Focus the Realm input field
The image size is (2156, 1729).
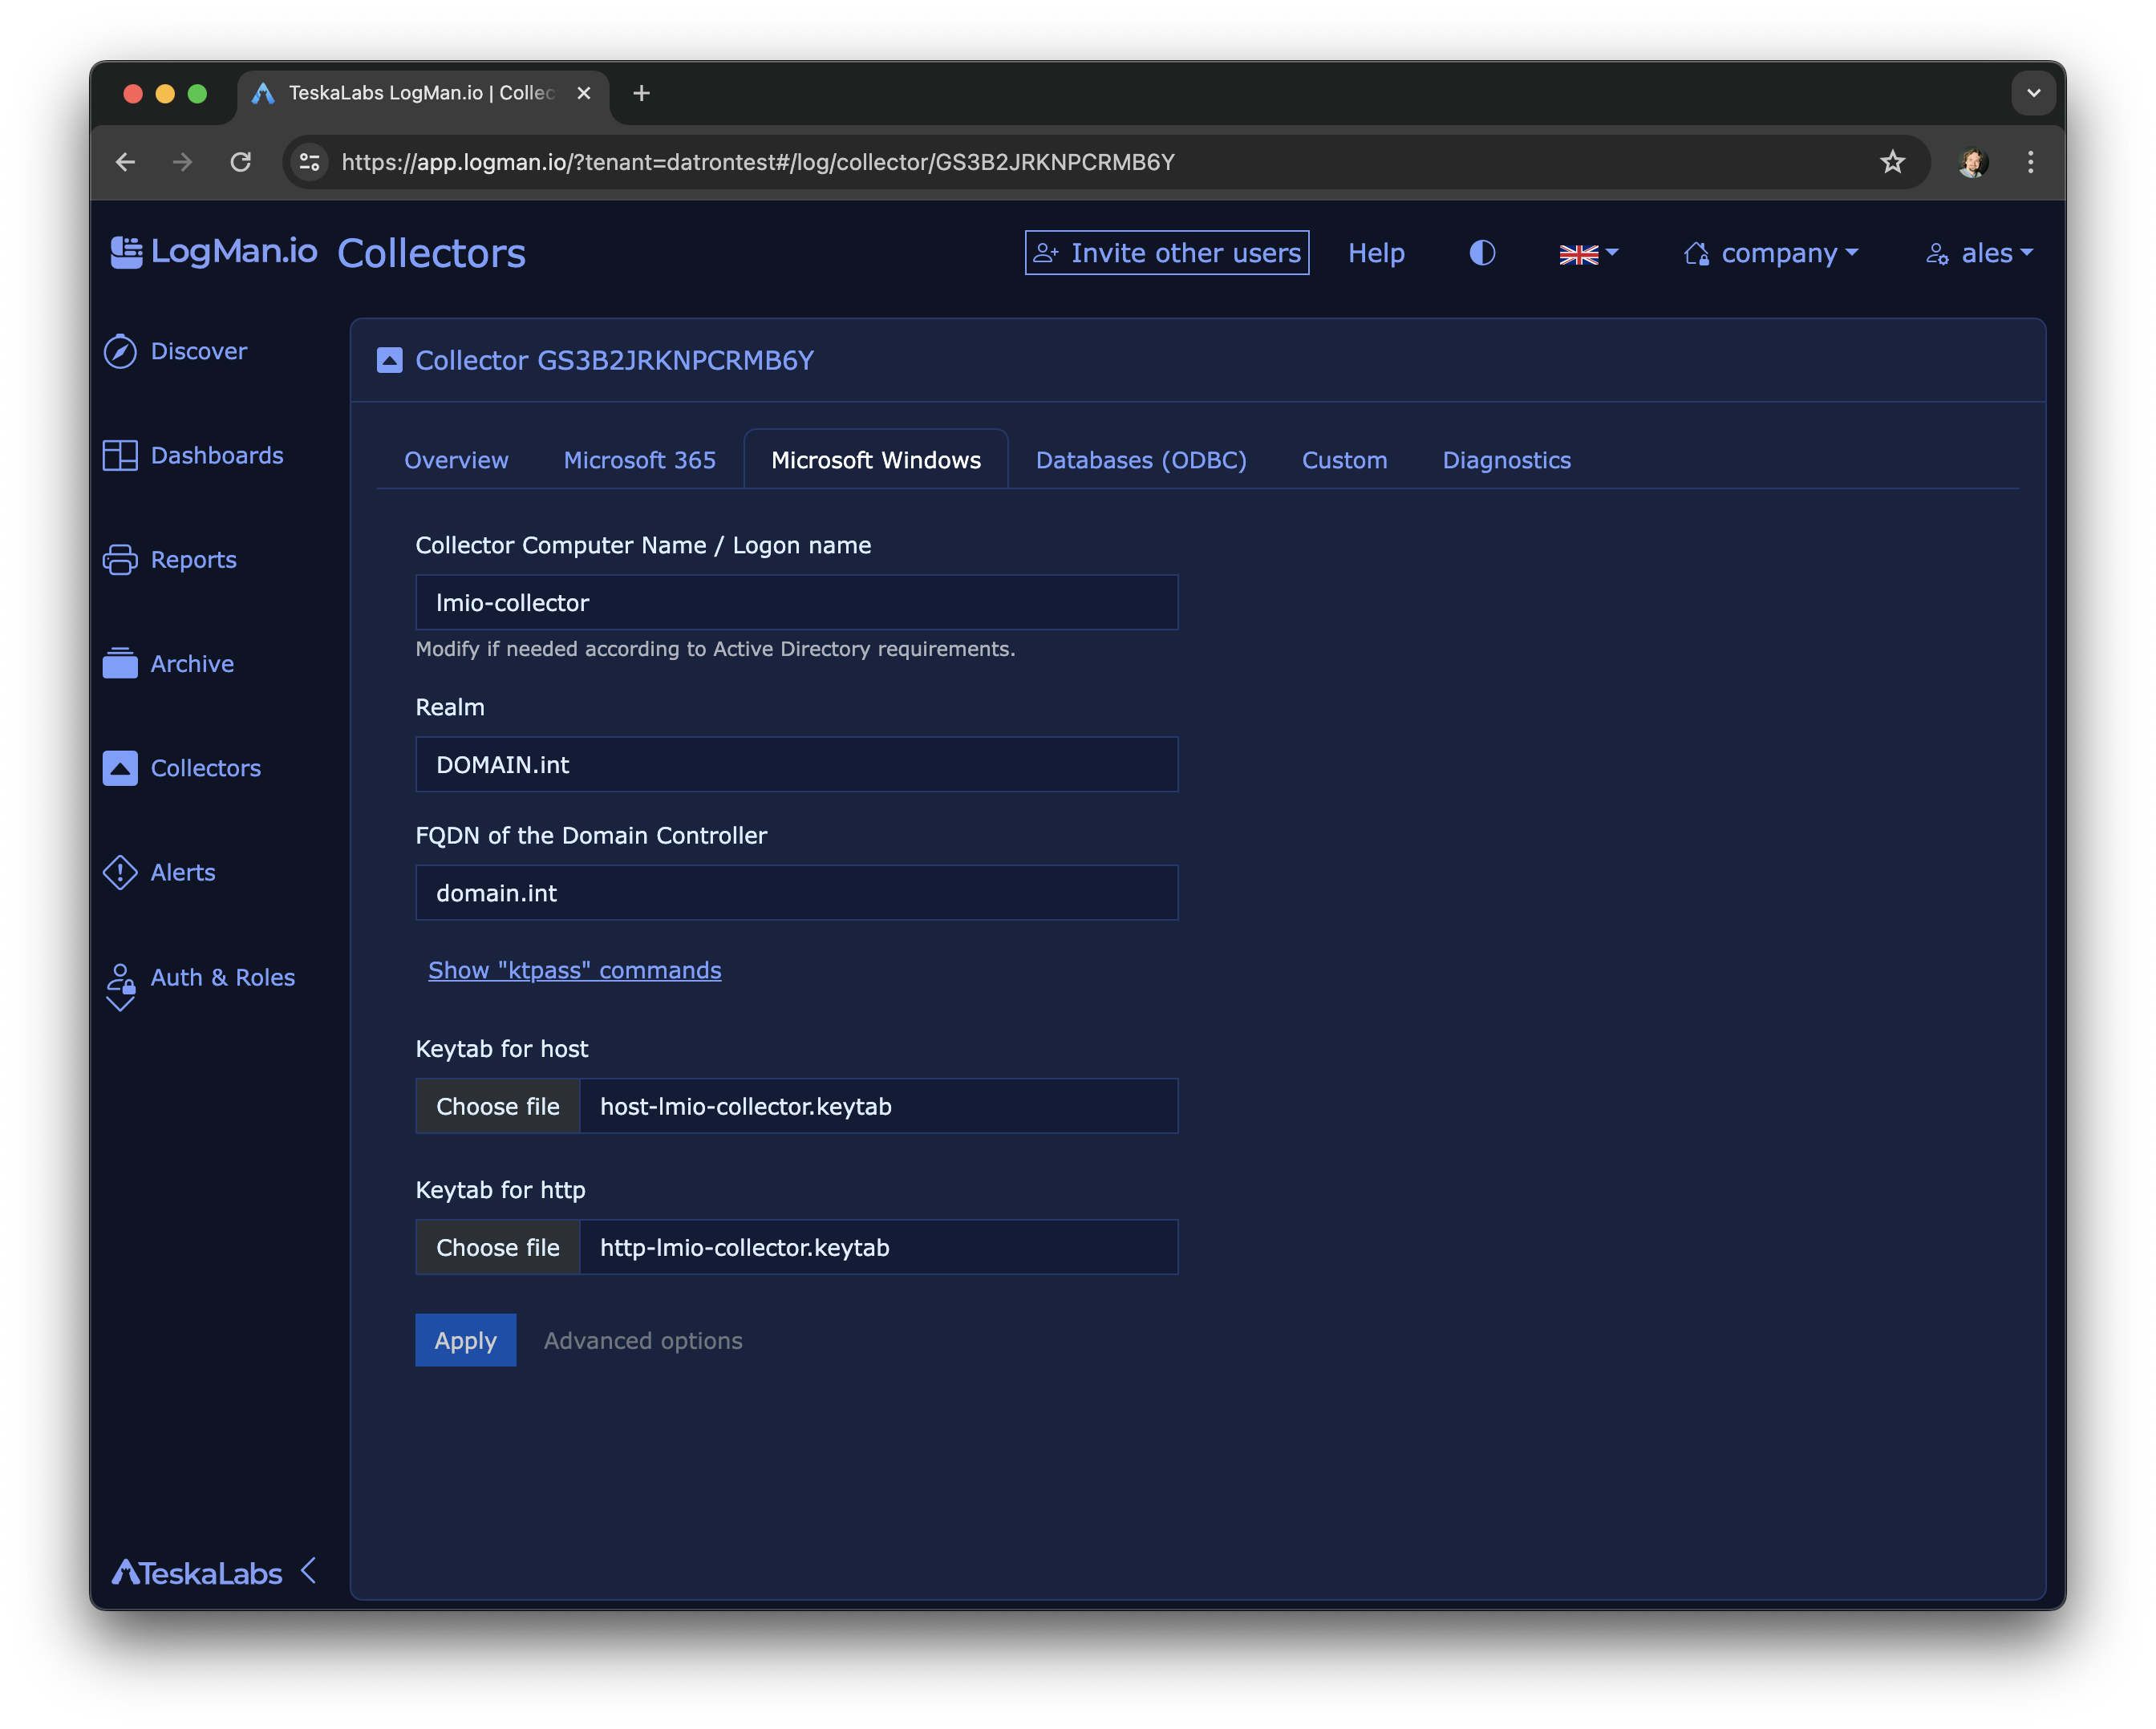(797, 764)
